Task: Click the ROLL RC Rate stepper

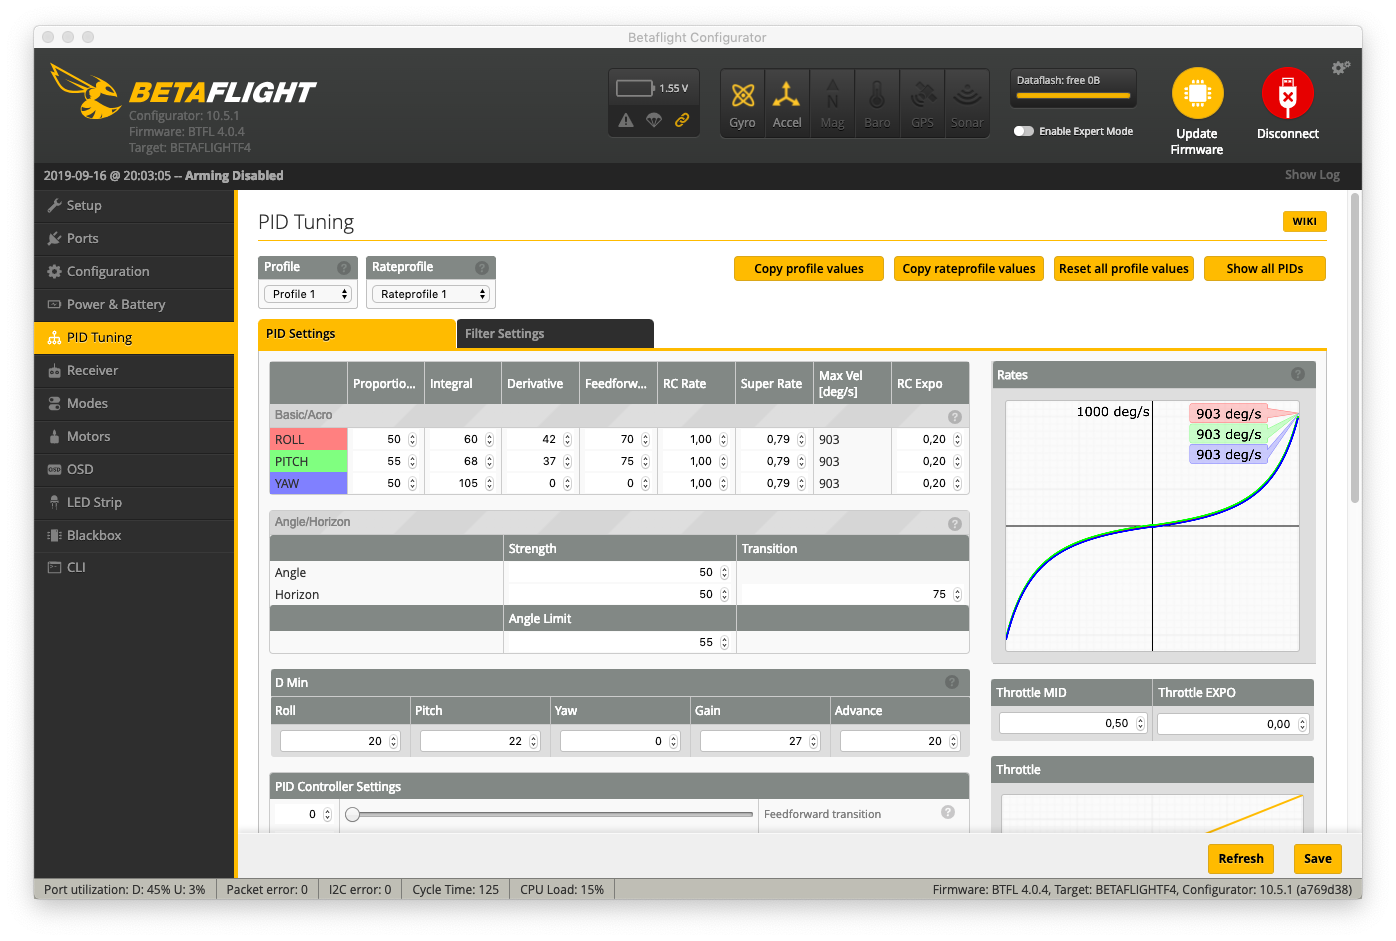Action: [x=723, y=440]
